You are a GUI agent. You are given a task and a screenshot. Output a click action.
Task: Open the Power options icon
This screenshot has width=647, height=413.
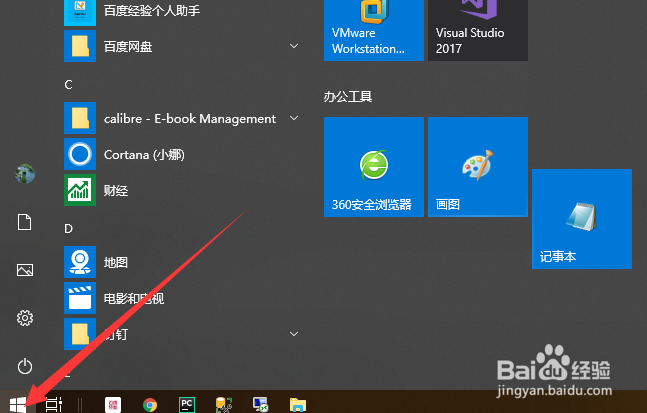[x=25, y=366]
